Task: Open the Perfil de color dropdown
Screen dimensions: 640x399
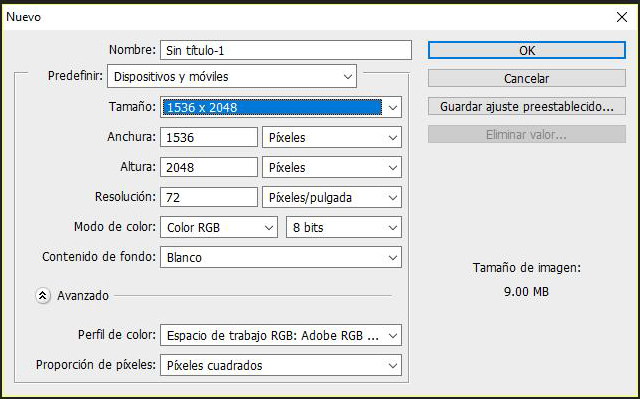Action: point(281,335)
